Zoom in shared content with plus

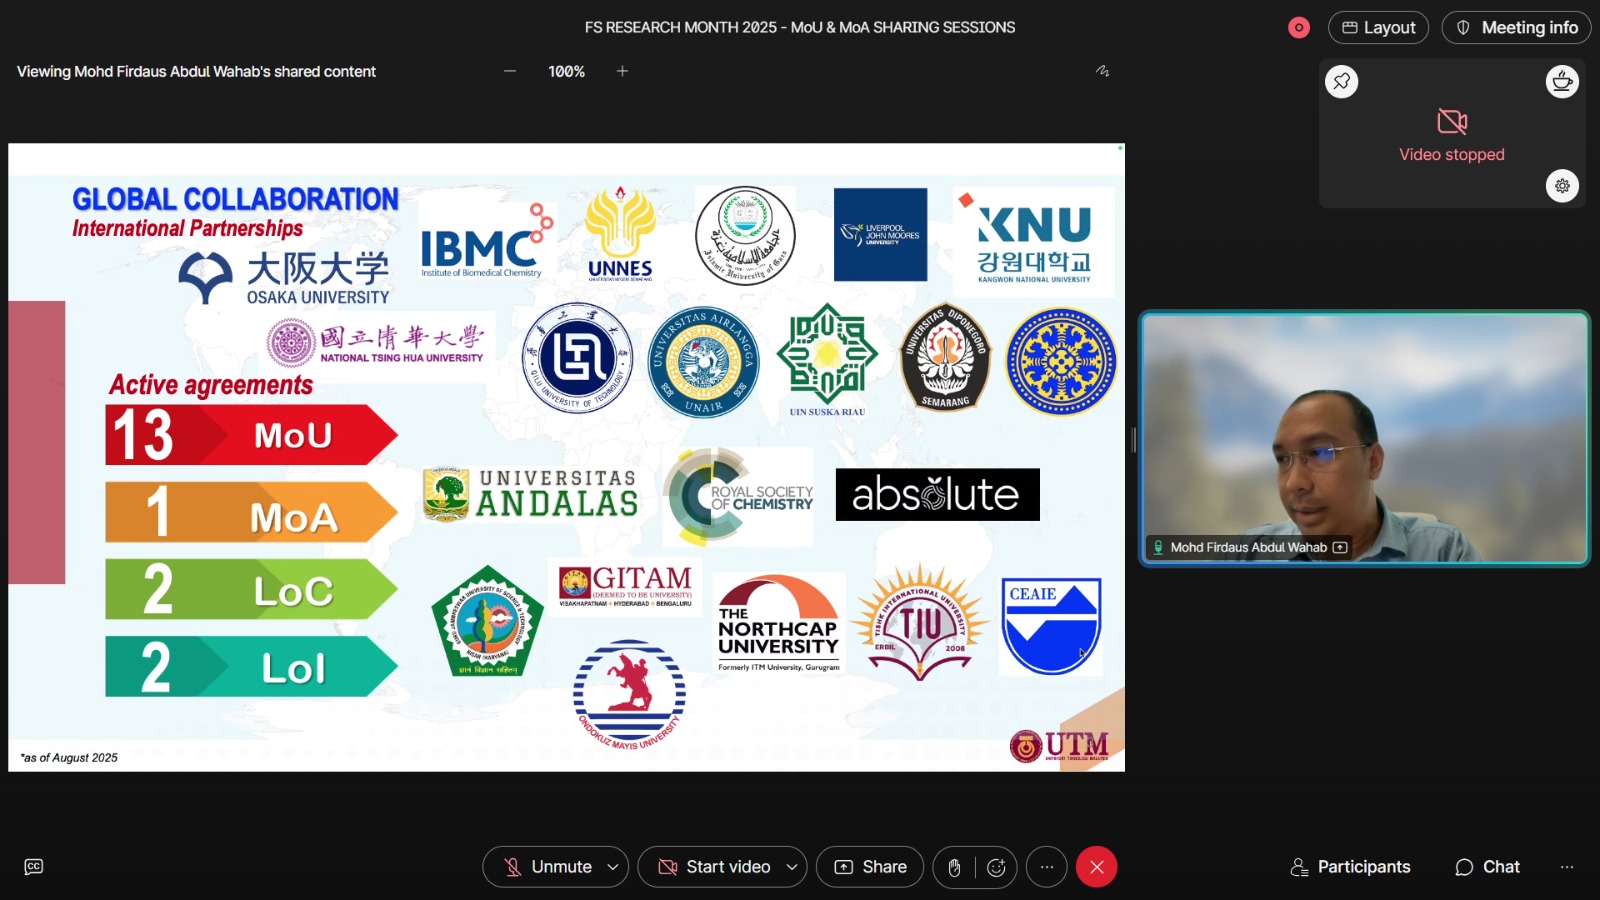click(x=622, y=71)
